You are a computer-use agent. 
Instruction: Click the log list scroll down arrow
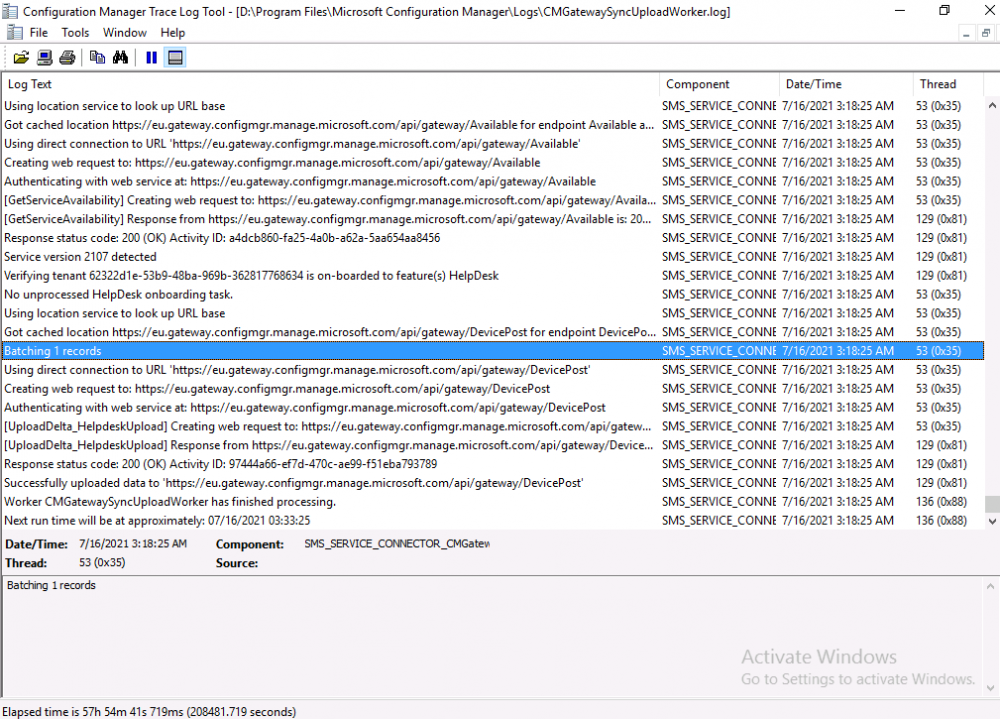(x=992, y=521)
